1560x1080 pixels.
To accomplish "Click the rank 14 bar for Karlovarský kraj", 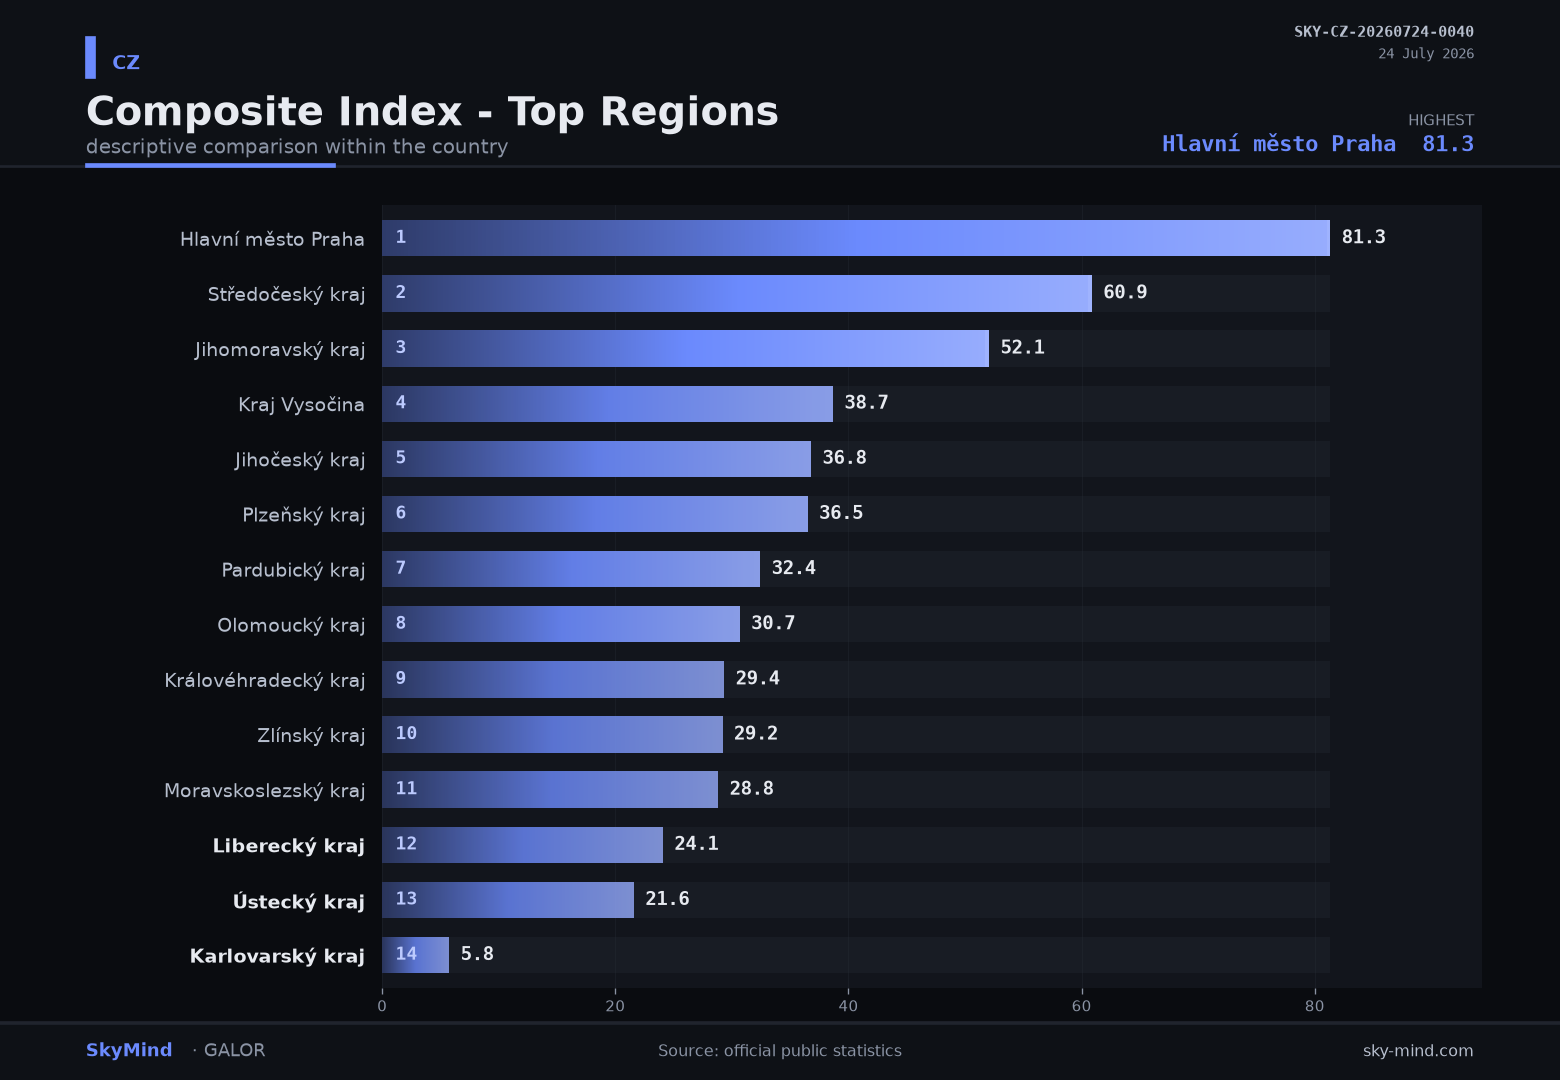I will (x=415, y=955).
